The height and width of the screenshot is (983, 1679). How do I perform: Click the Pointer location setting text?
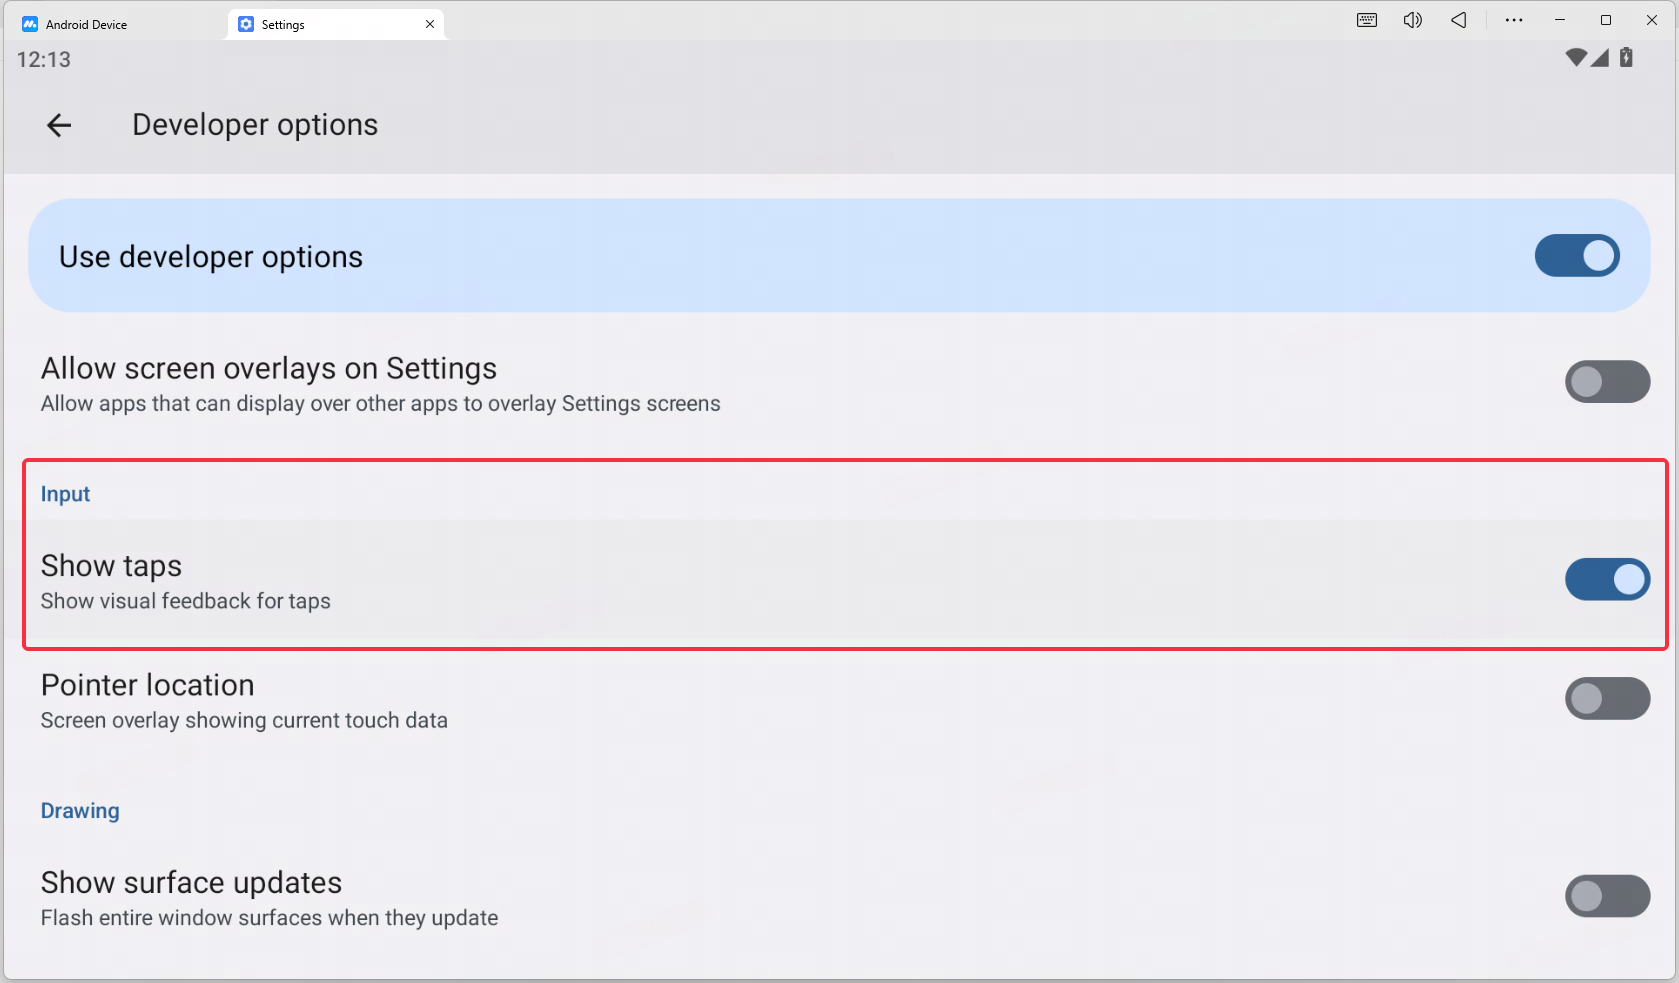(x=147, y=685)
